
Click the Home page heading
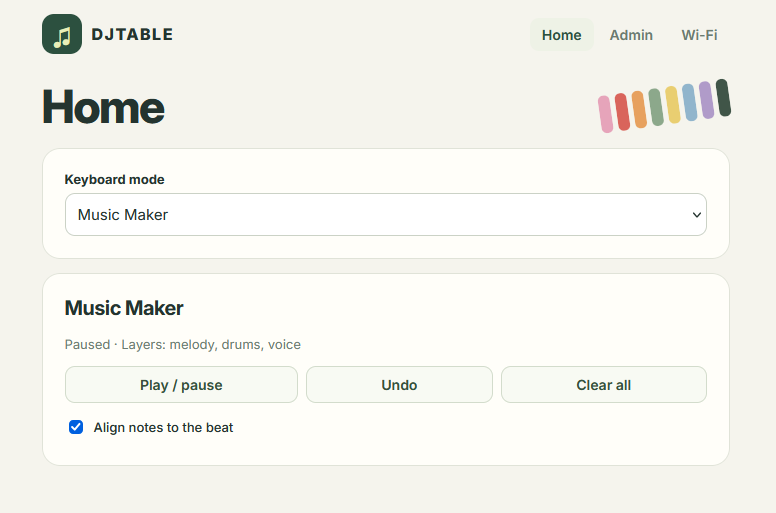point(103,107)
